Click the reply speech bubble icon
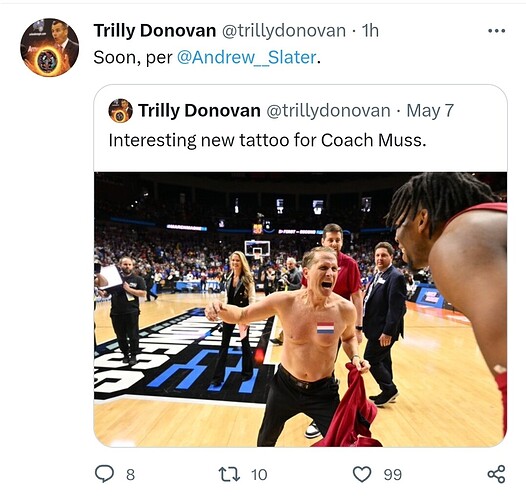Viewport: 526px width, 500px height. pos(104,474)
